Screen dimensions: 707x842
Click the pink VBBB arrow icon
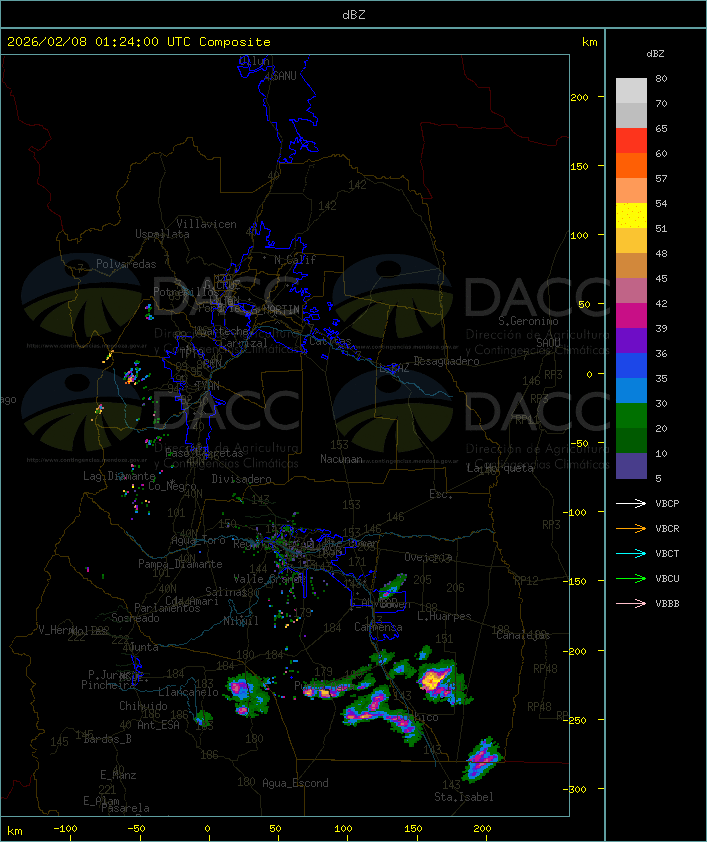(x=631, y=604)
